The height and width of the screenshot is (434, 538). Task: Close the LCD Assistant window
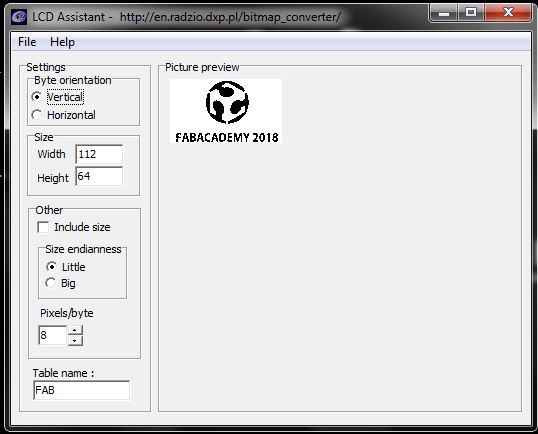508,13
